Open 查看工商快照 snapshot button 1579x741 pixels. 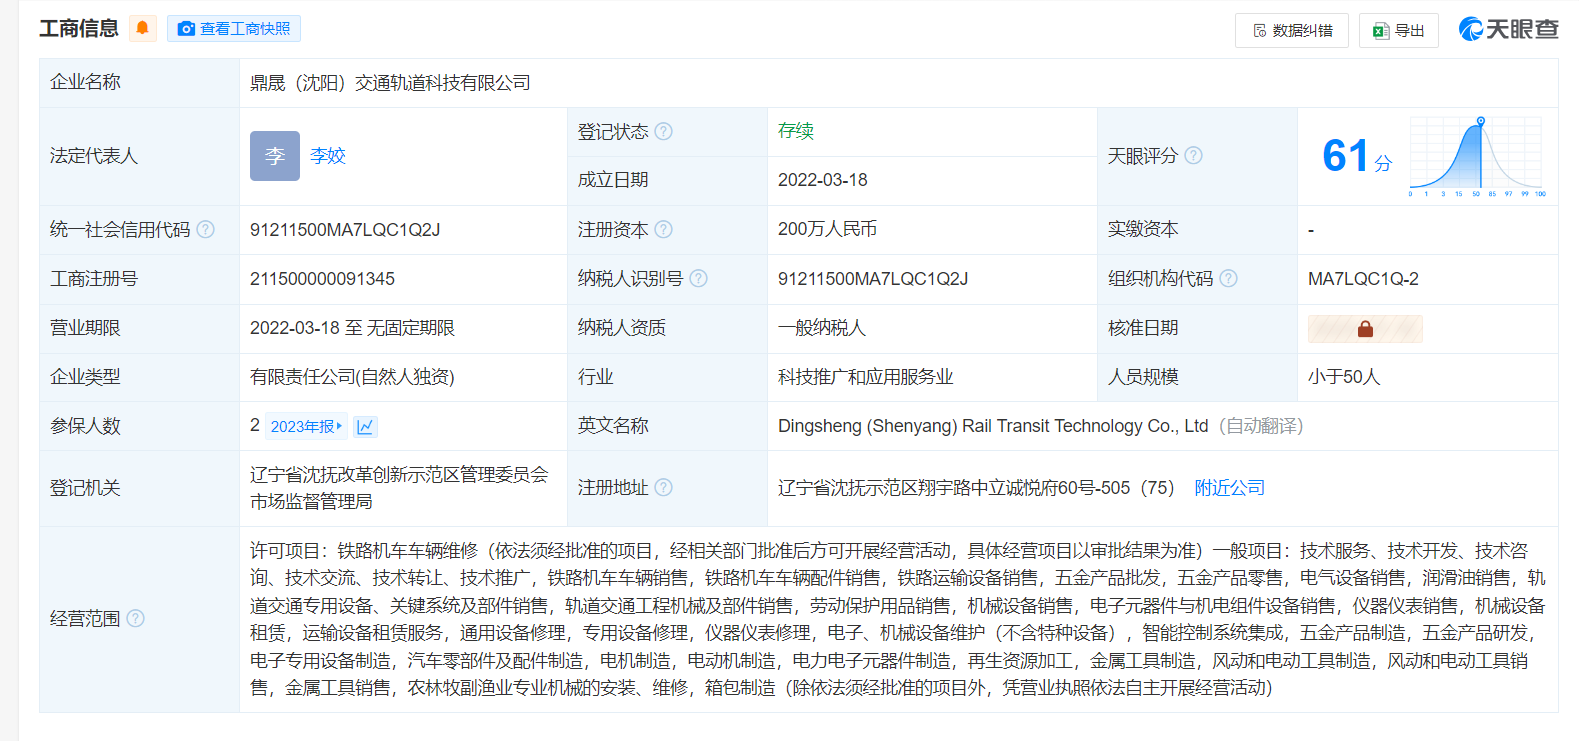(234, 29)
